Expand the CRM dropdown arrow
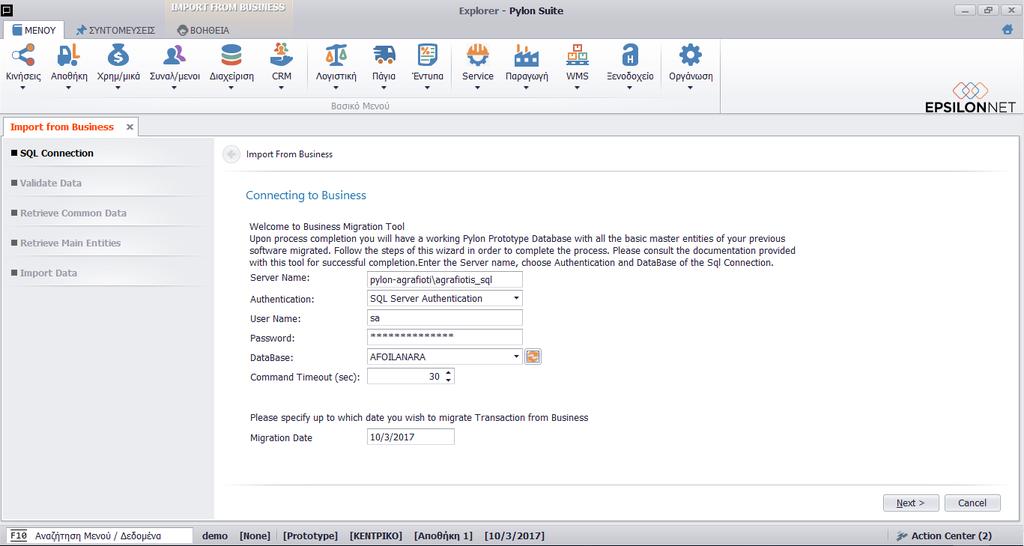Image resolution: width=1024 pixels, height=546 pixels. 281,88
